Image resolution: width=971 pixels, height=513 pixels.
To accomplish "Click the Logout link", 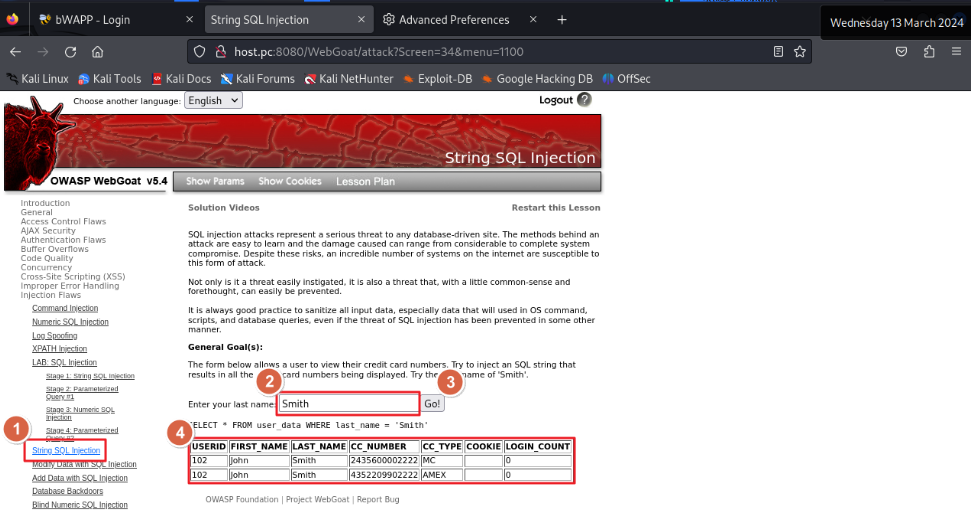I will (555, 100).
